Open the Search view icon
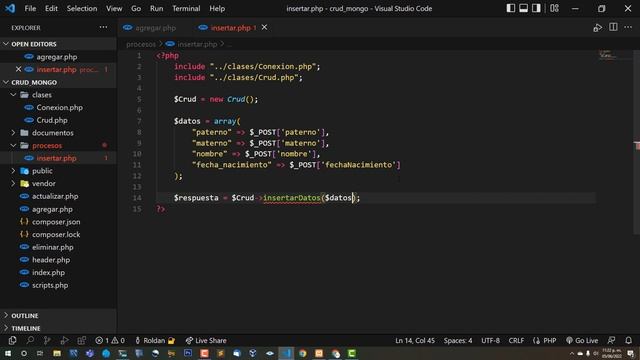This screenshot has height=360, width=640. click(30, 340)
